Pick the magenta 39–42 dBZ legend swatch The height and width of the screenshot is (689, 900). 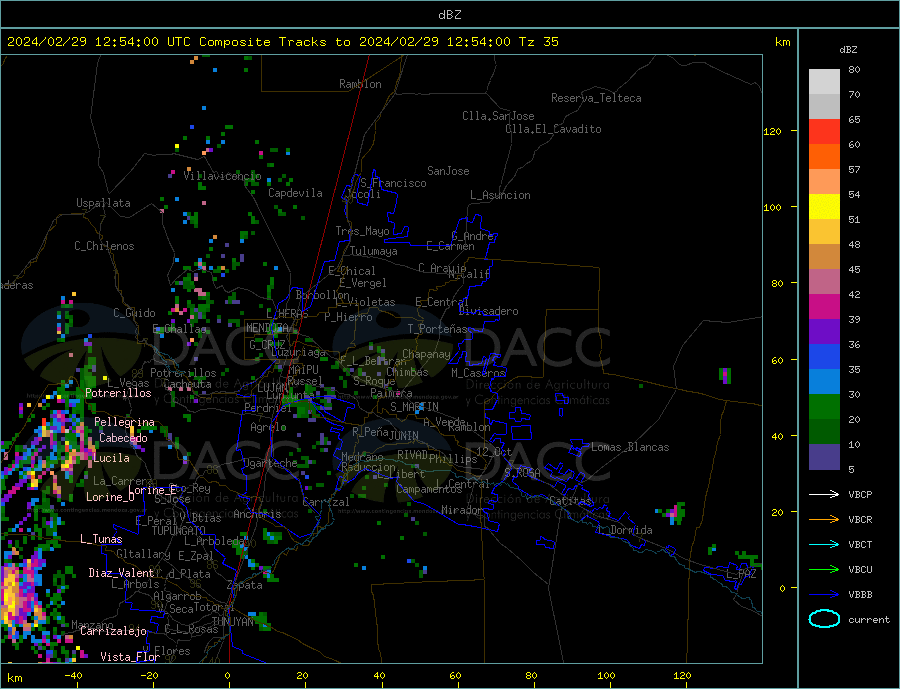click(x=824, y=307)
